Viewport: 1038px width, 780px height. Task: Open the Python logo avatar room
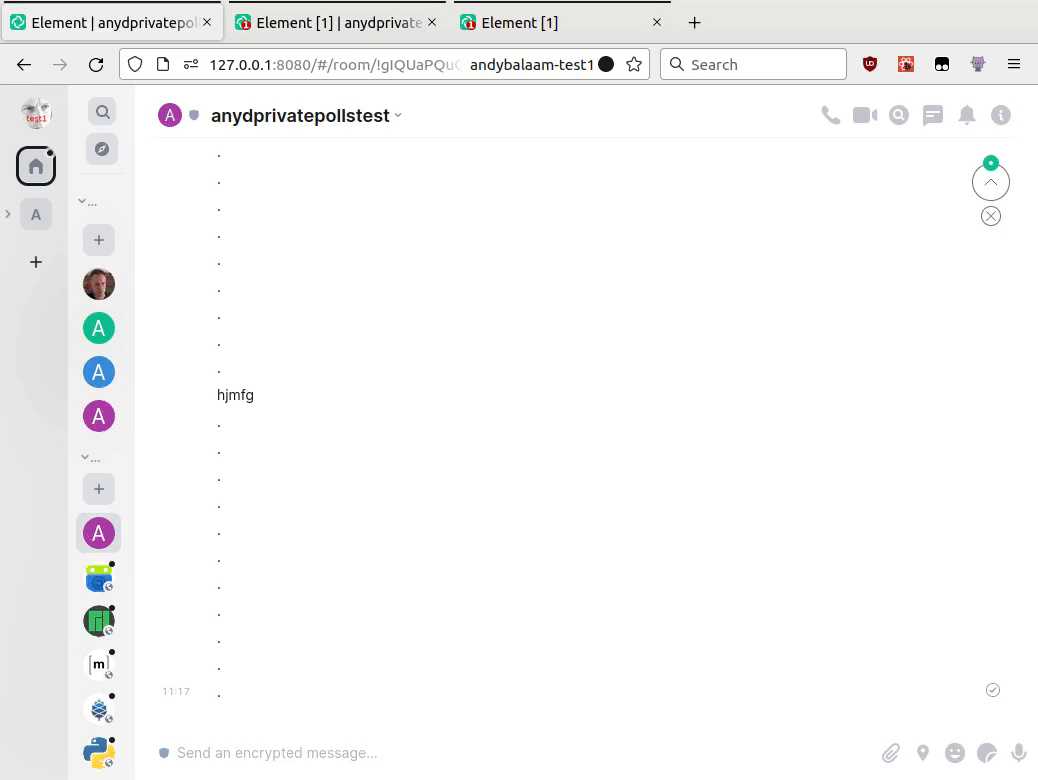tap(99, 753)
